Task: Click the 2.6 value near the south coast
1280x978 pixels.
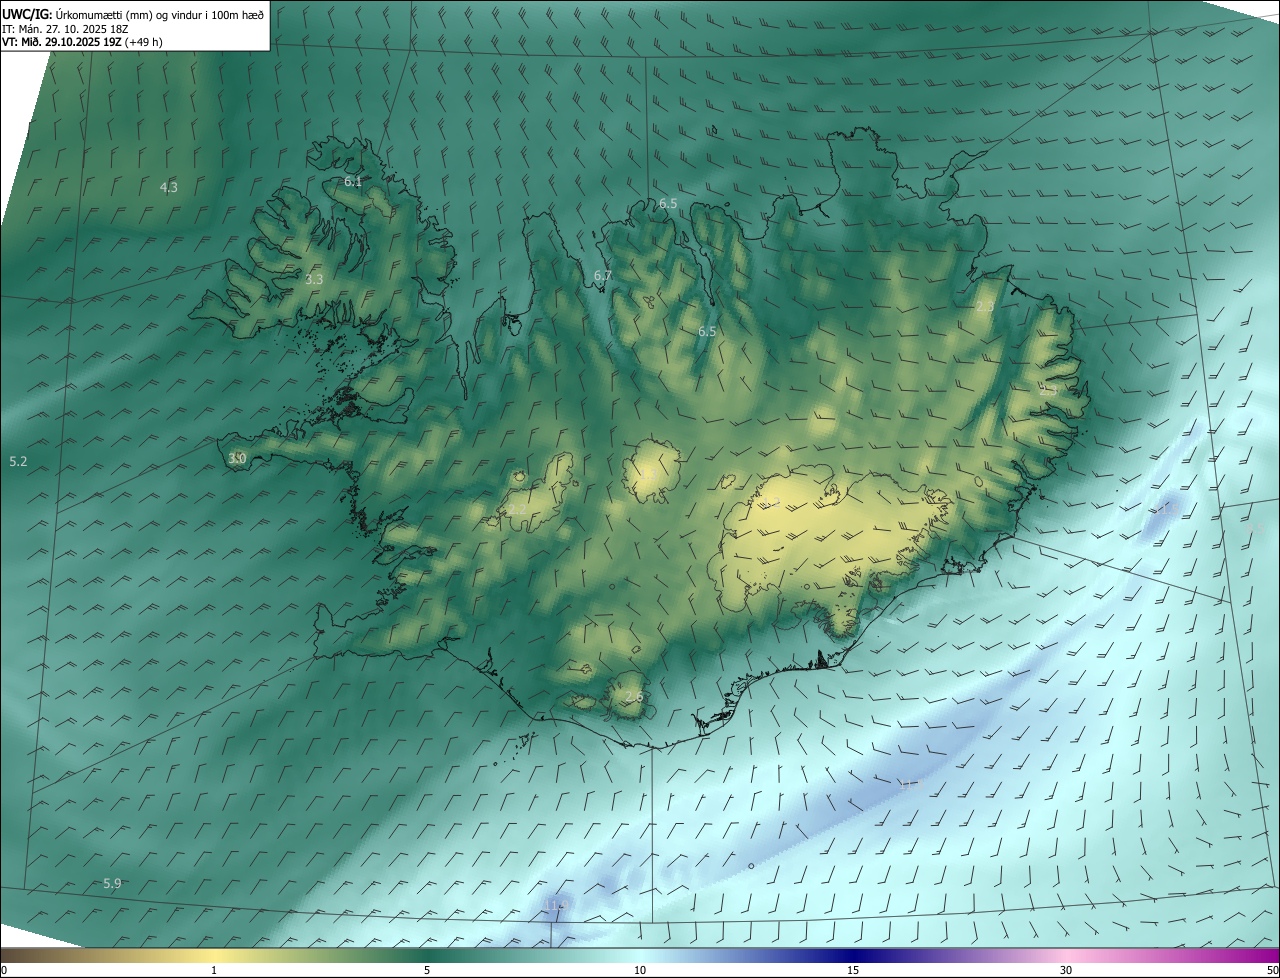Action: [x=634, y=696]
